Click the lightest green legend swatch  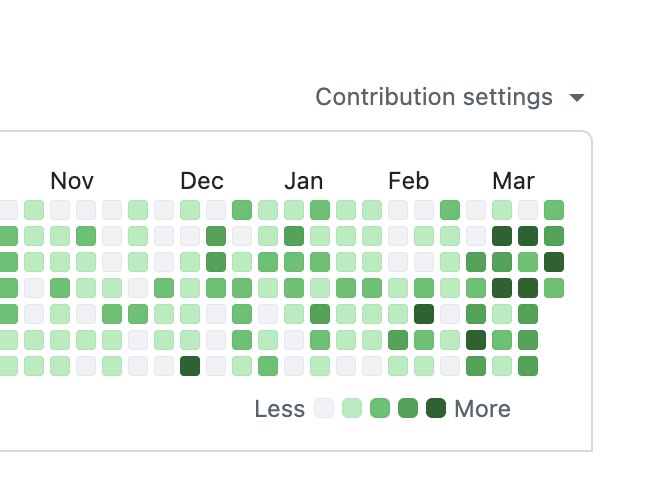coord(352,408)
